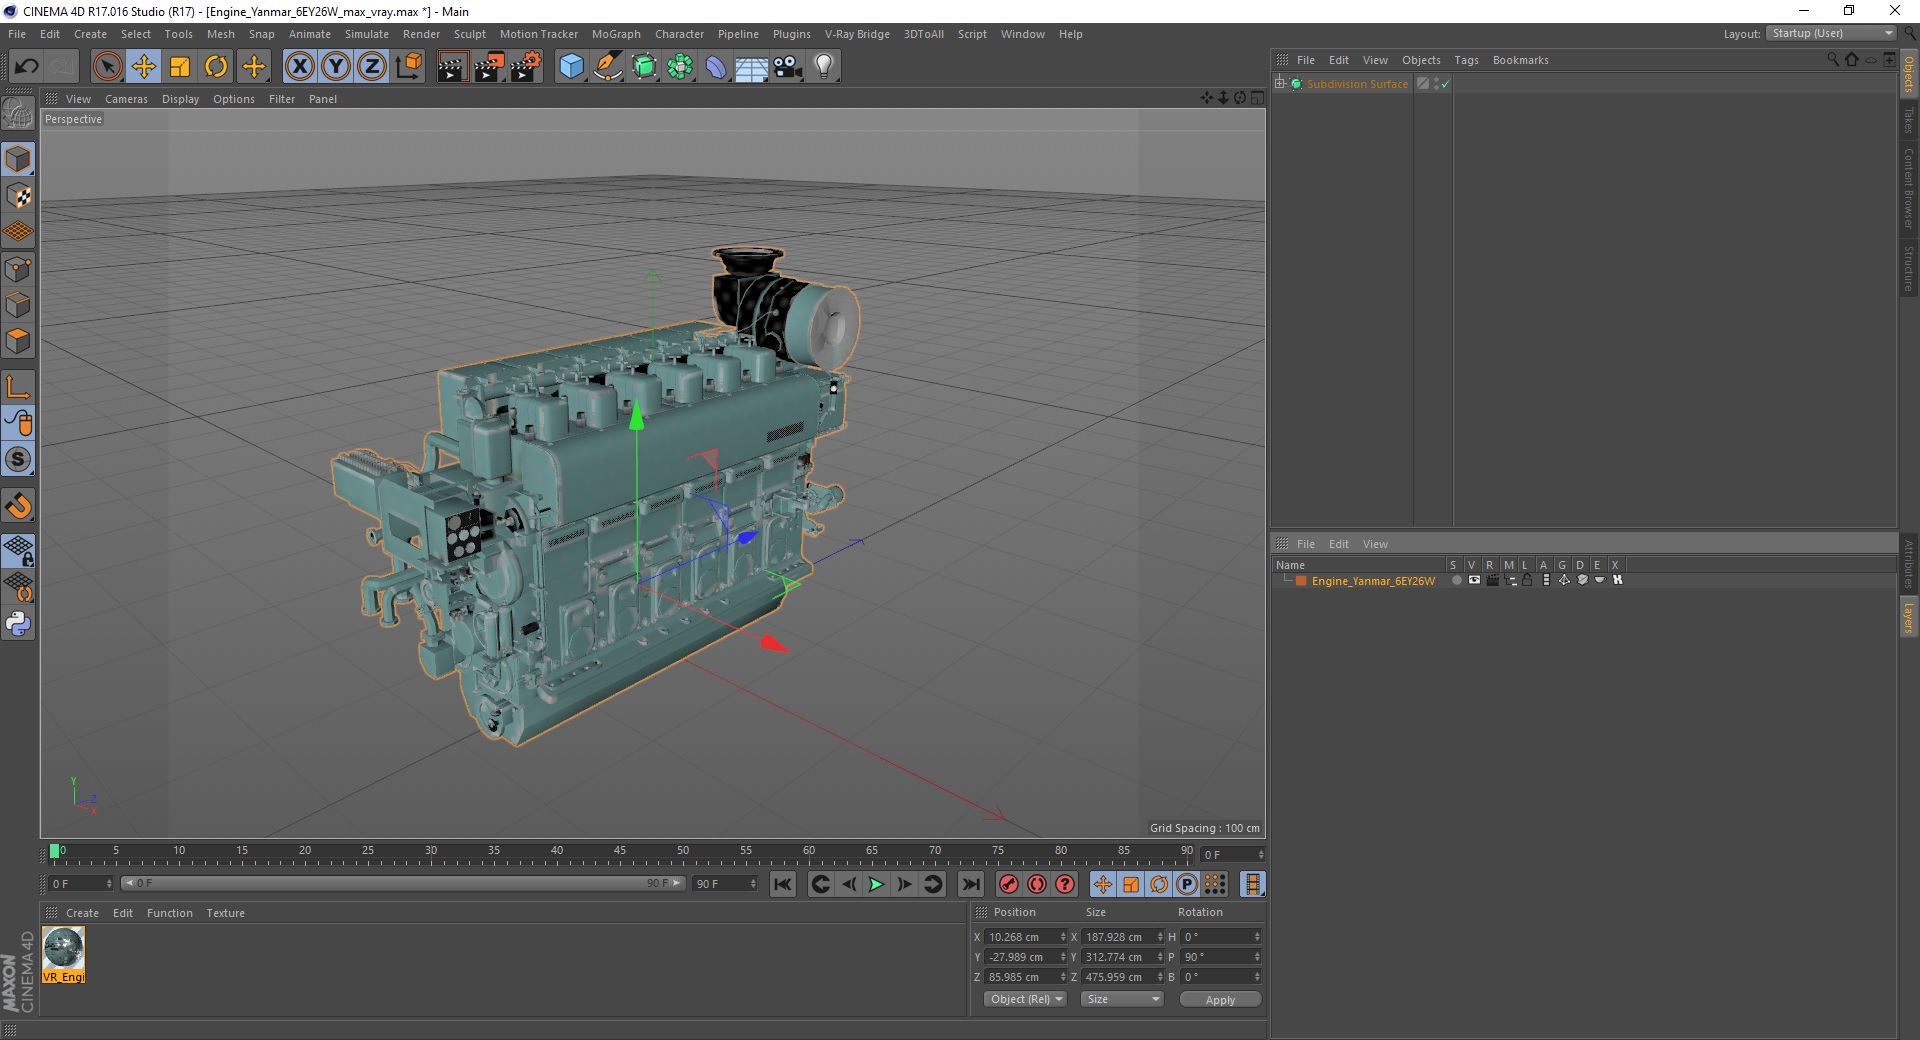The height and width of the screenshot is (1040, 1920).
Task: Open the MoGraph menu
Action: (616, 34)
